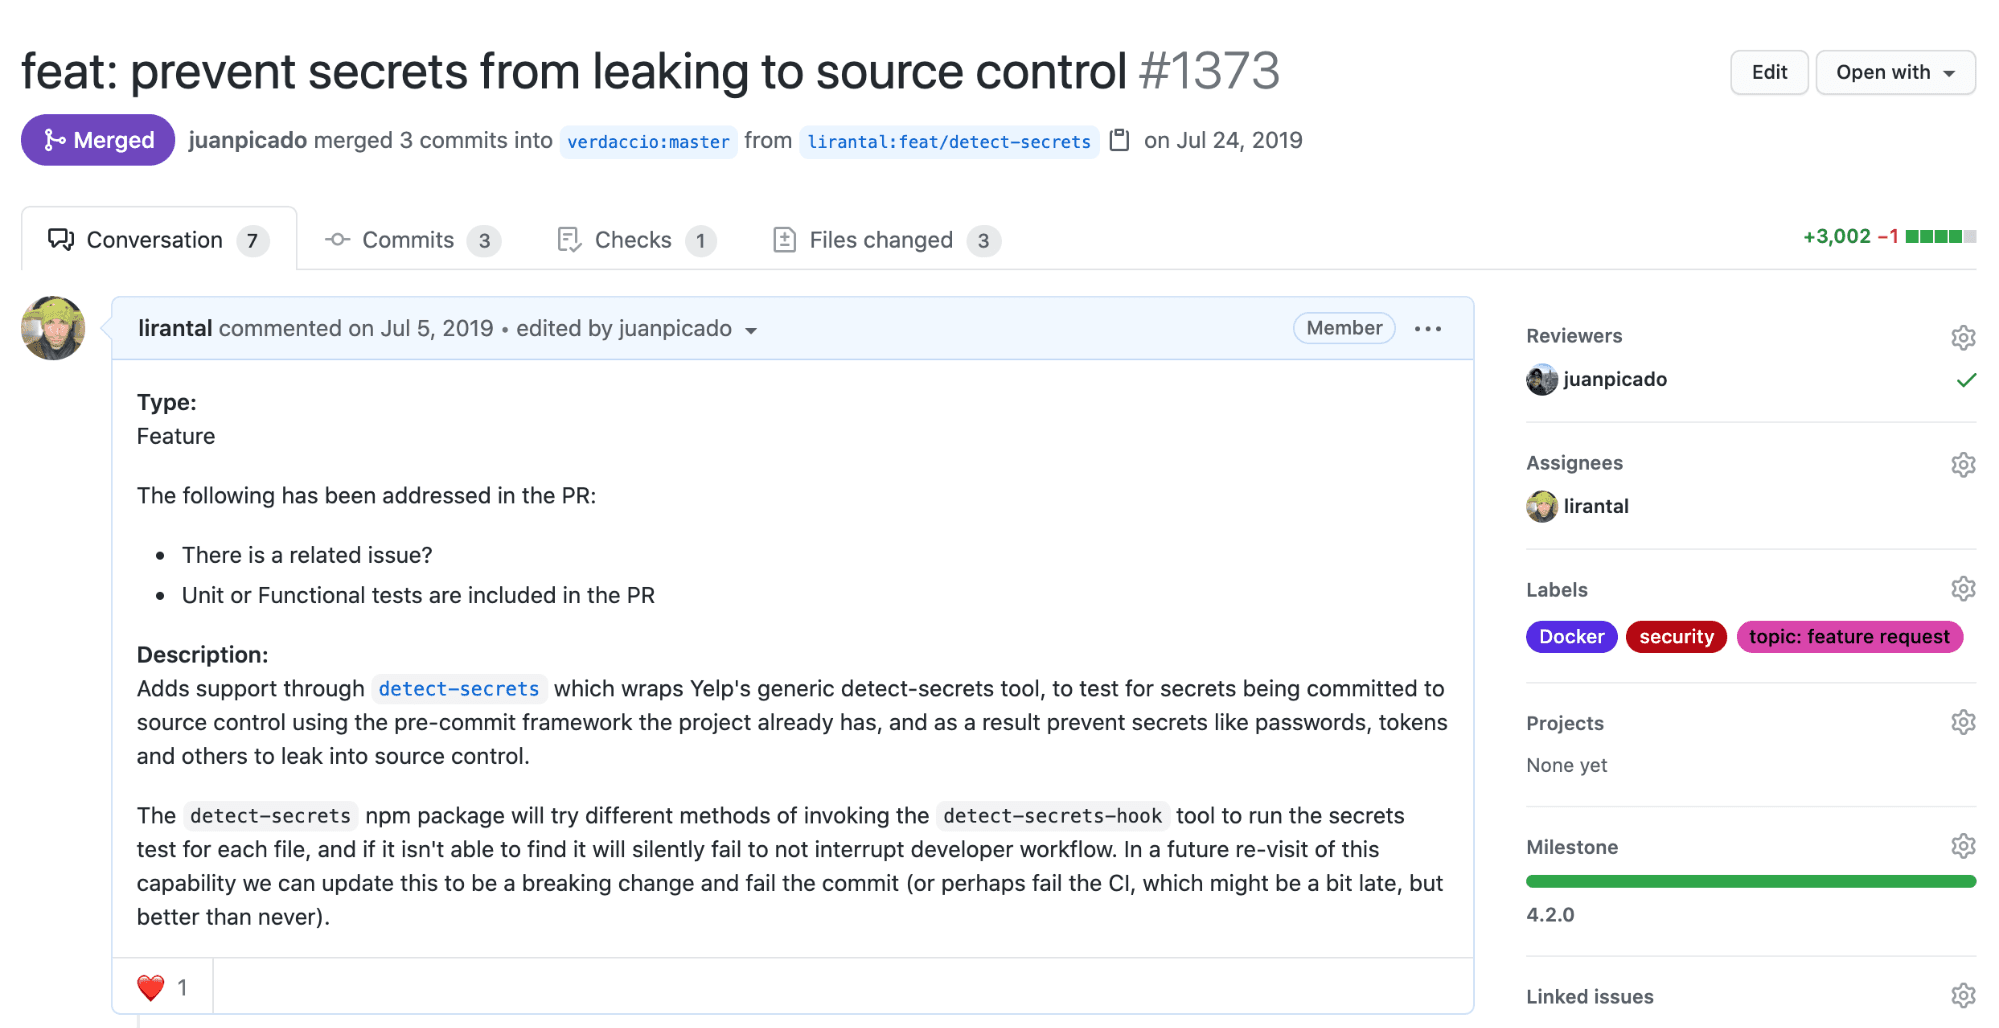
Task: Click the Labels gear icon
Action: coord(1962,589)
